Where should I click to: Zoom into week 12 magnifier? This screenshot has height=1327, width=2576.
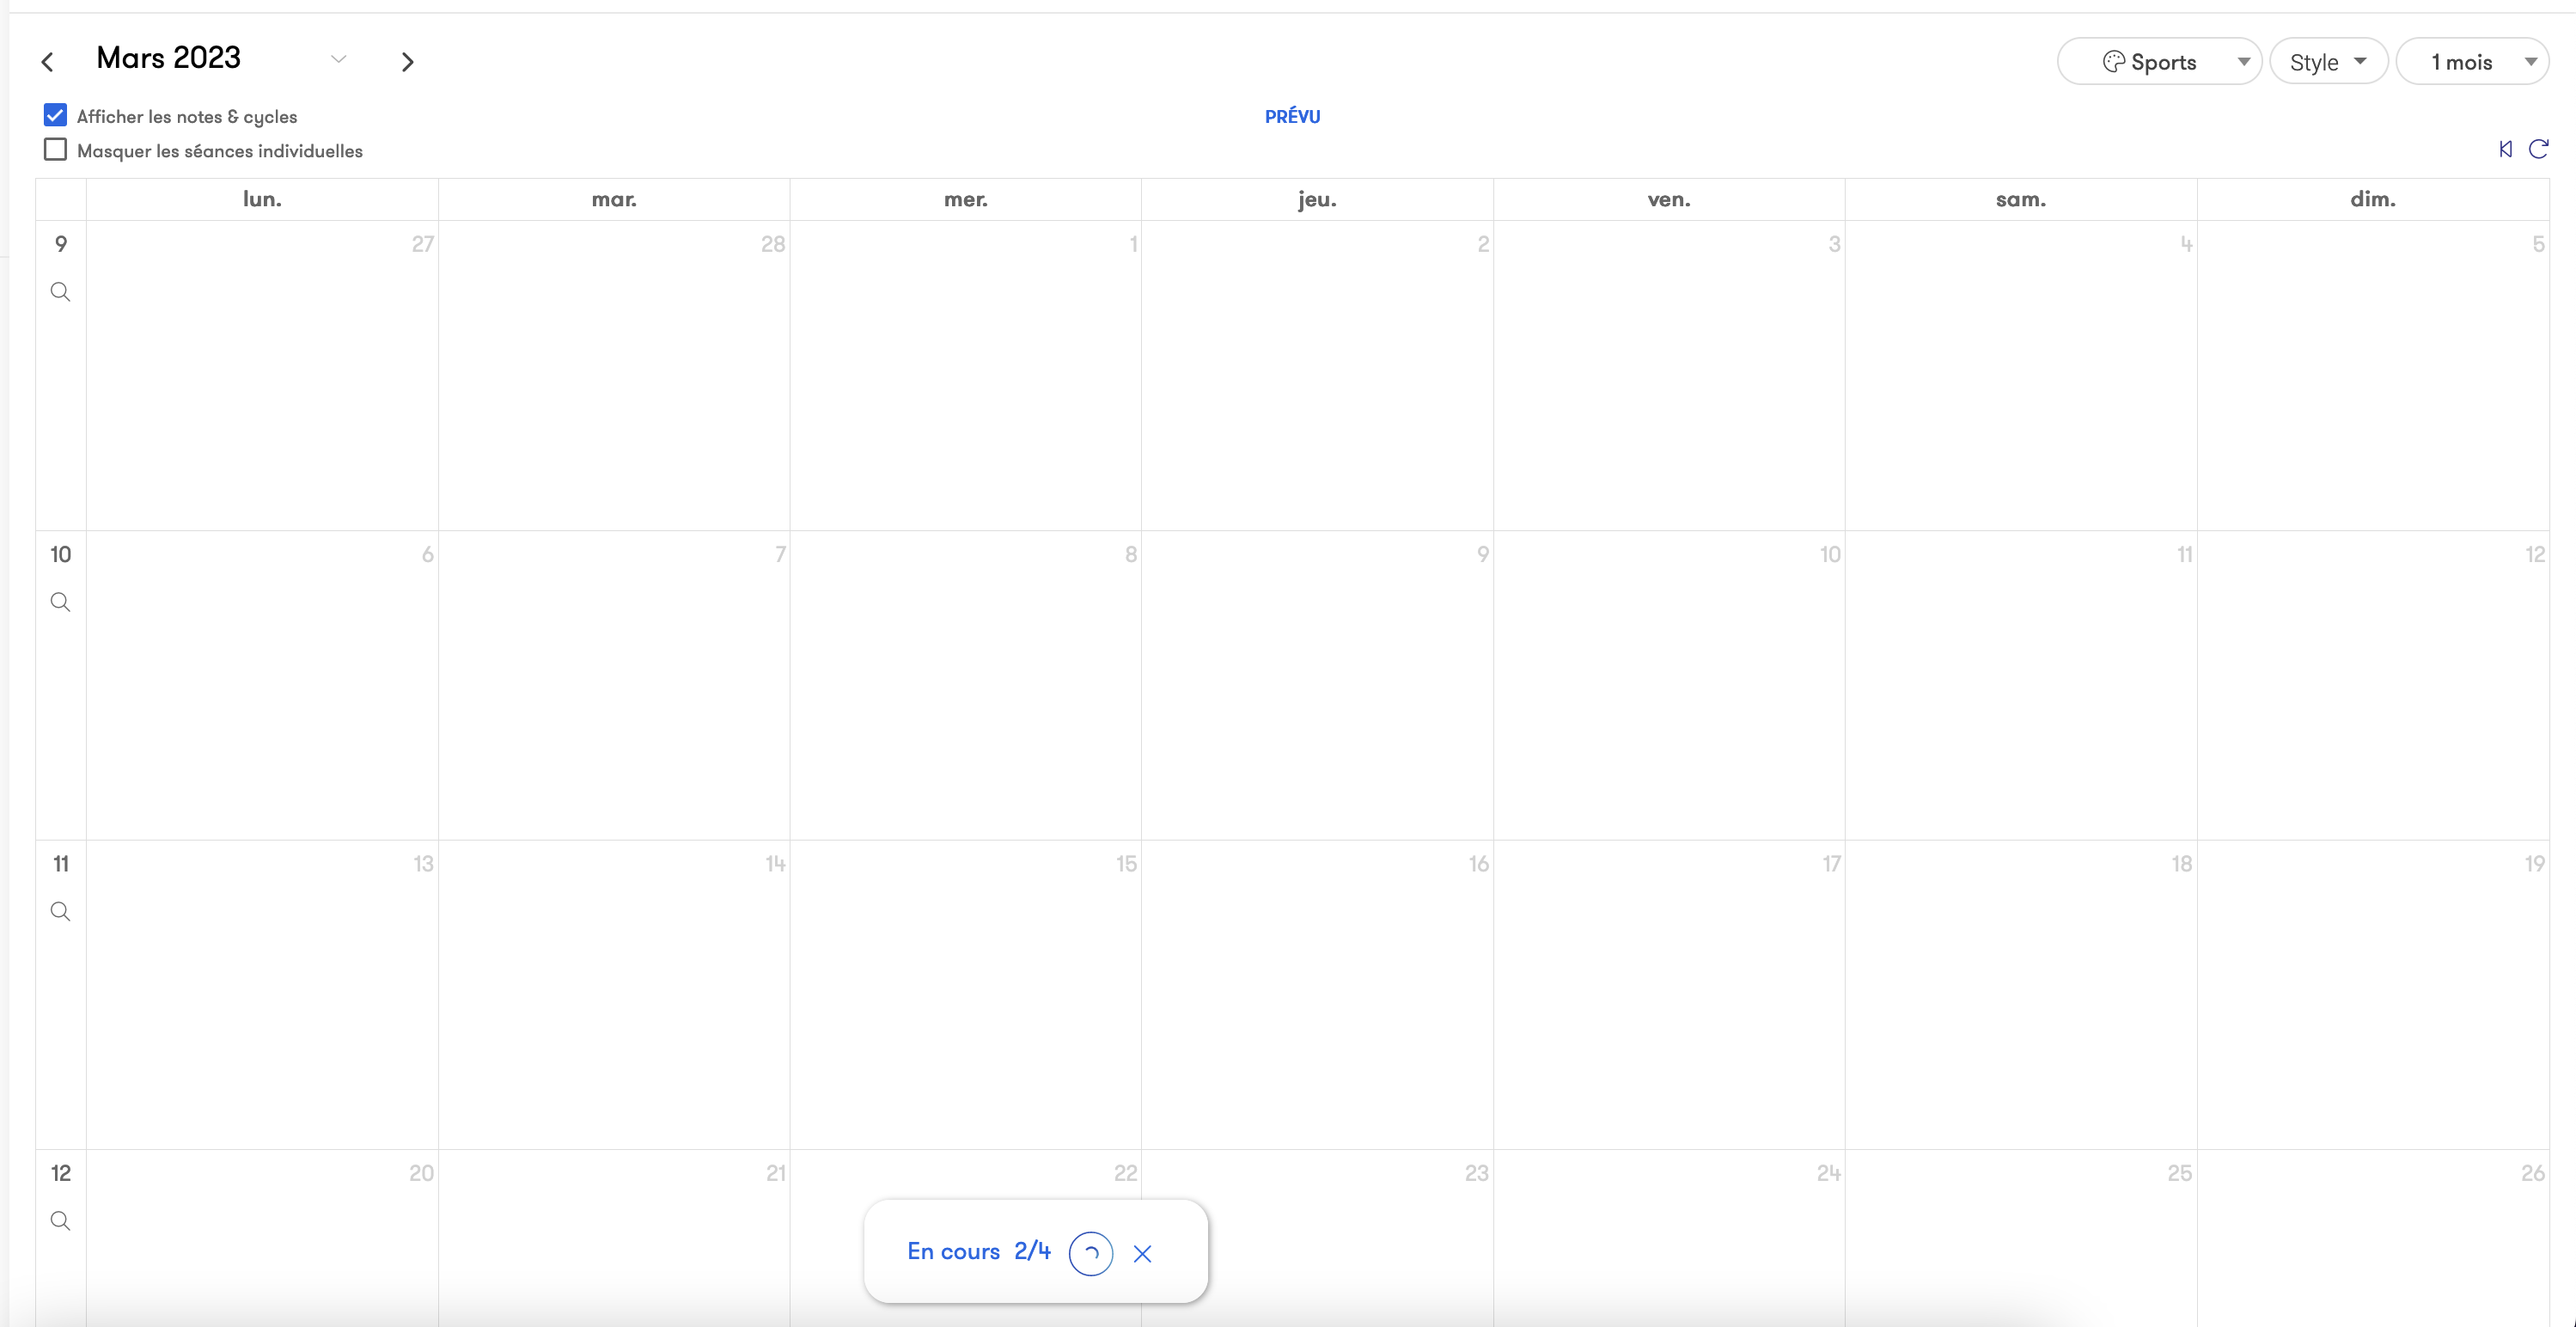60,1221
